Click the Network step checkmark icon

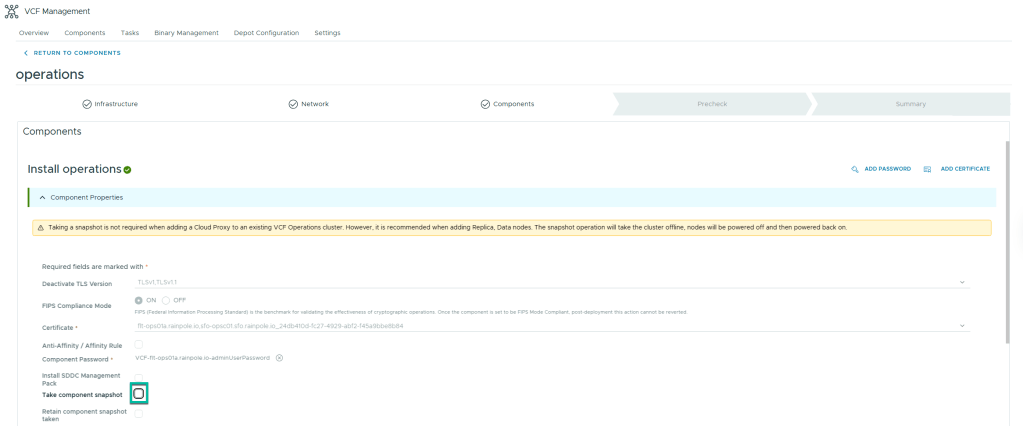[x=293, y=104]
